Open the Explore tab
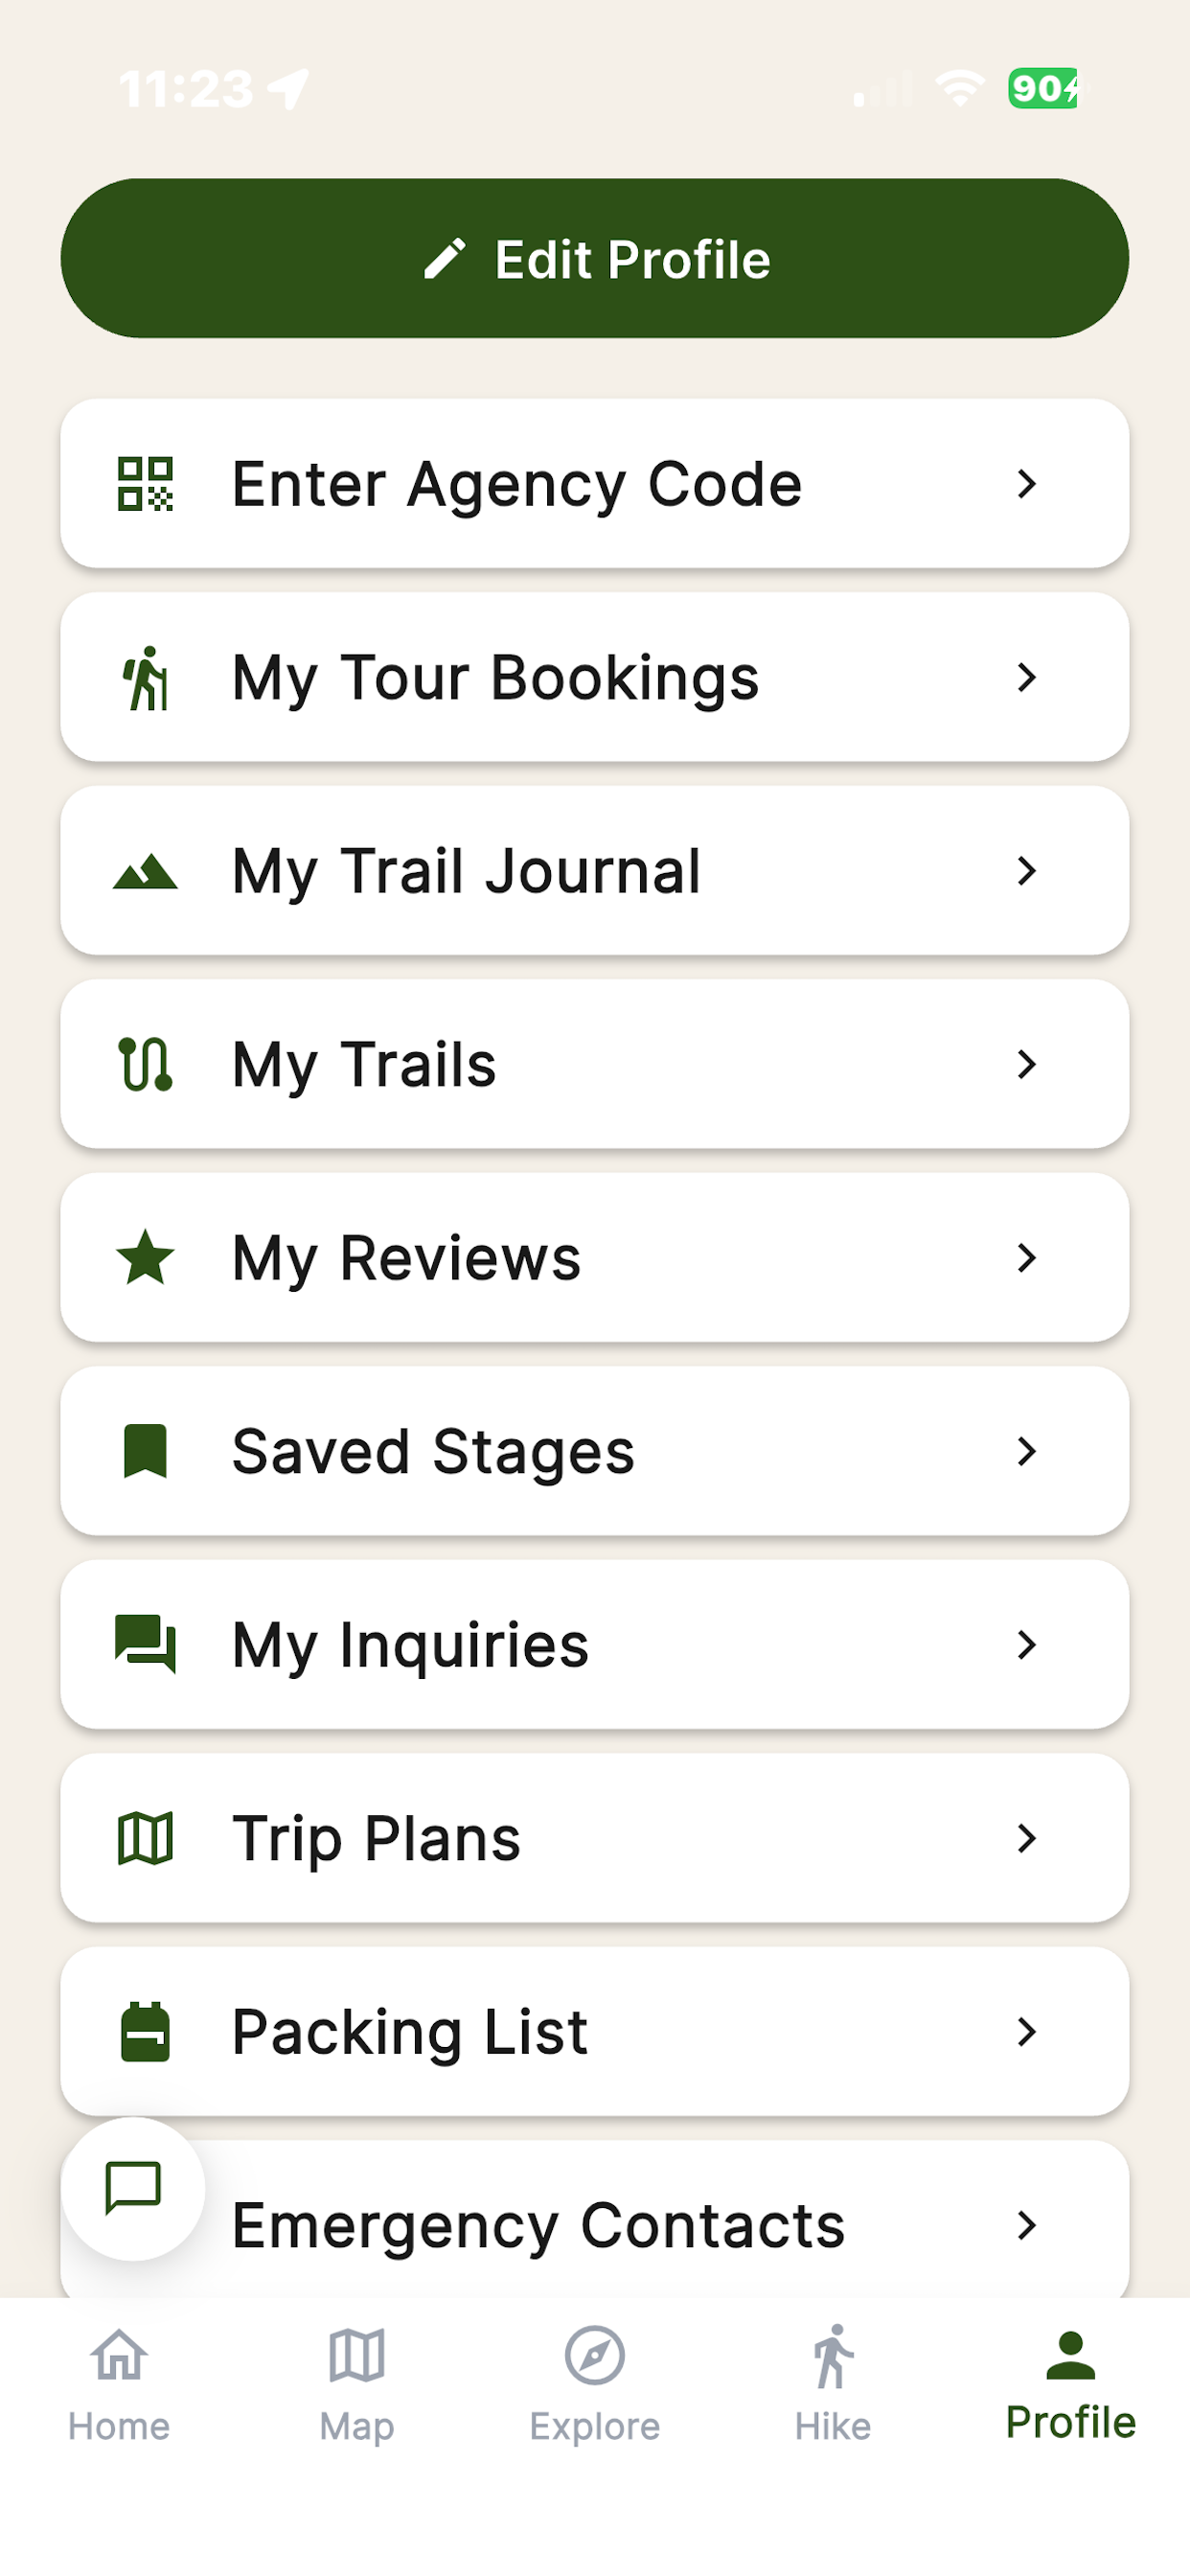 tap(595, 2384)
